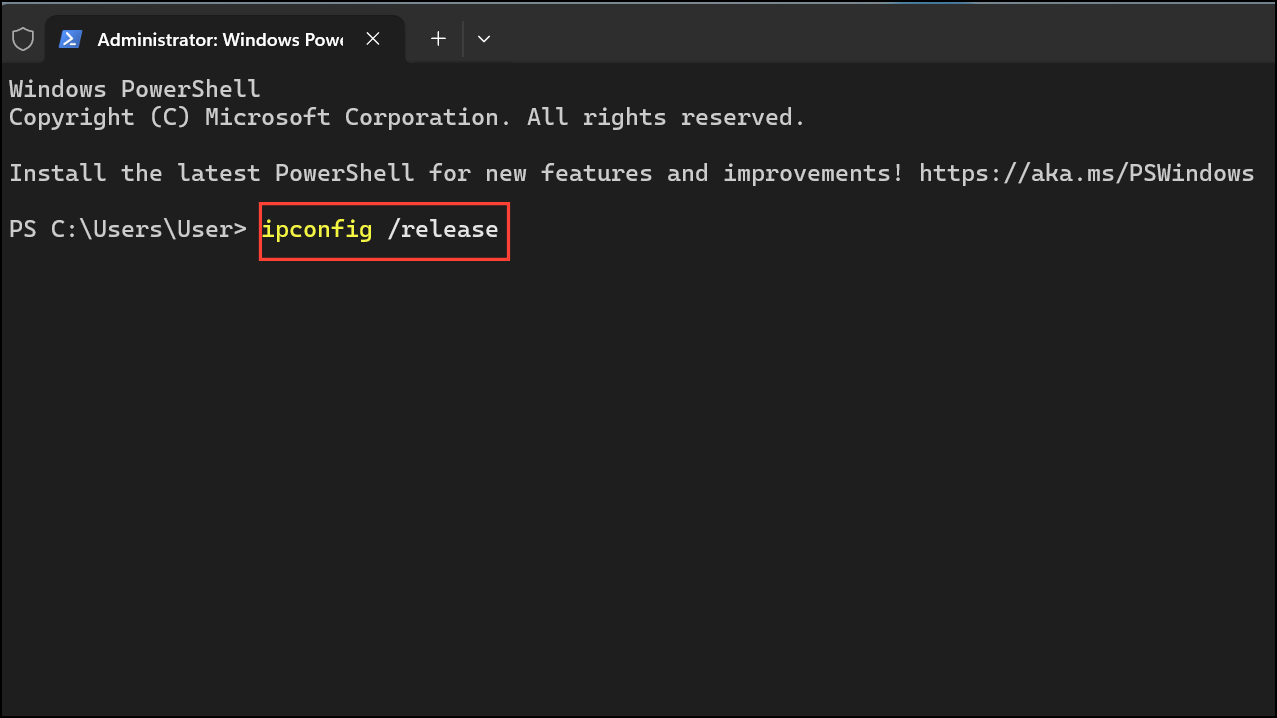This screenshot has height=718, width=1277.
Task: Click the https://aka.ms/PSWindows link
Action: (x=1086, y=173)
